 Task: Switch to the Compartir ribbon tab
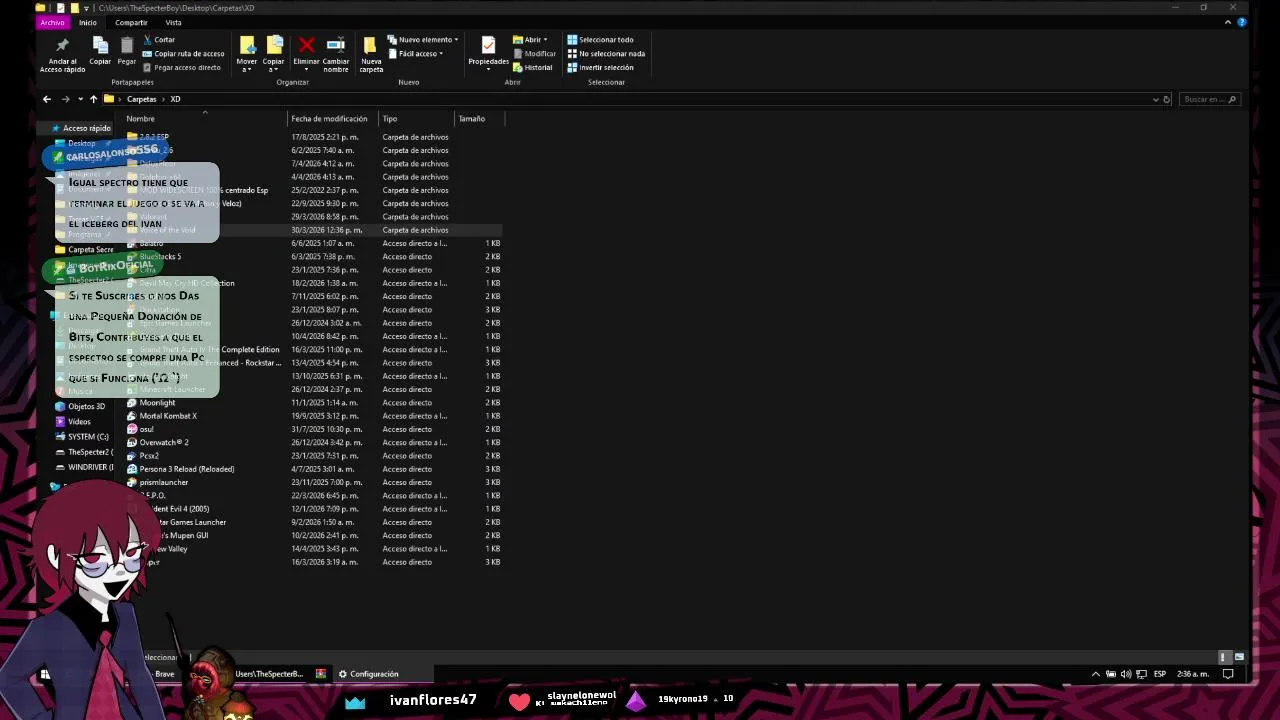131,22
